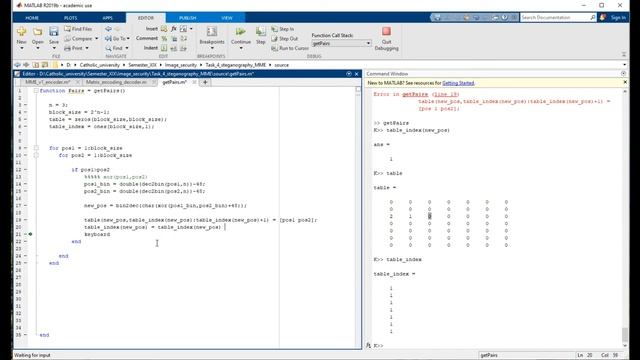Click the Continue green arrow icon

241,32
